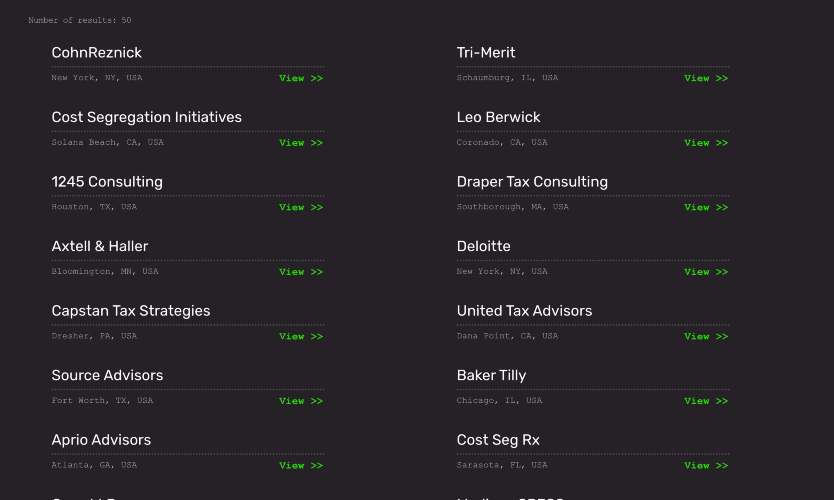834x500 pixels.
Task: Click the Tri-Merit company title
Action: pos(486,53)
